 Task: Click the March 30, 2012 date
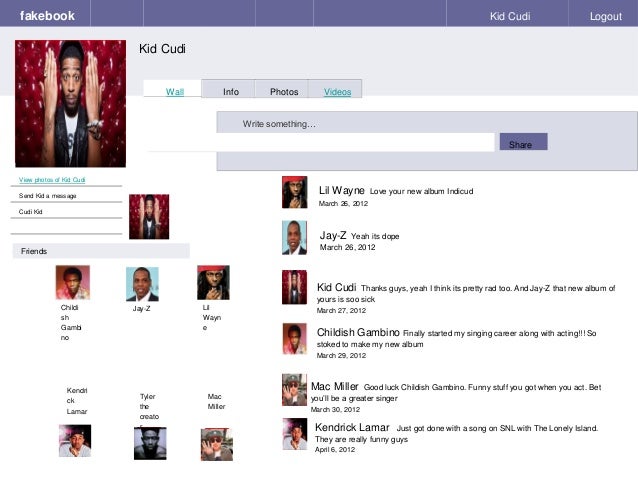pos(335,409)
